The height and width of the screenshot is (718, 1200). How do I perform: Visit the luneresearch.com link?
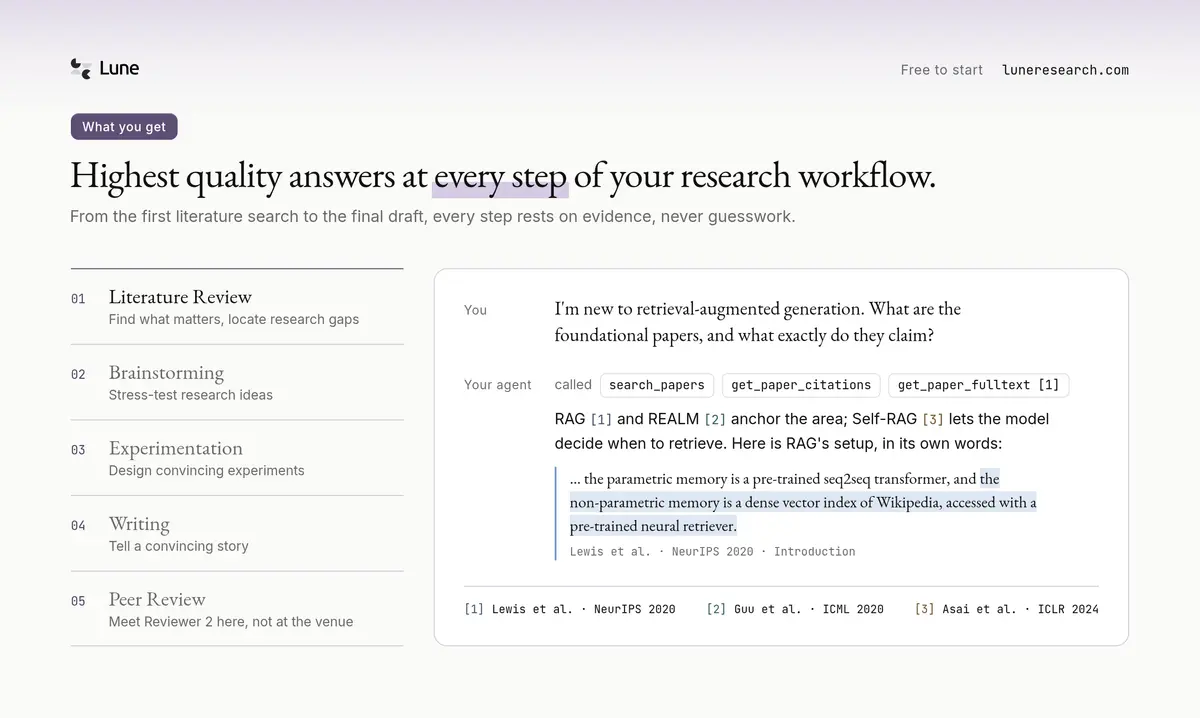[x=1065, y=70]
